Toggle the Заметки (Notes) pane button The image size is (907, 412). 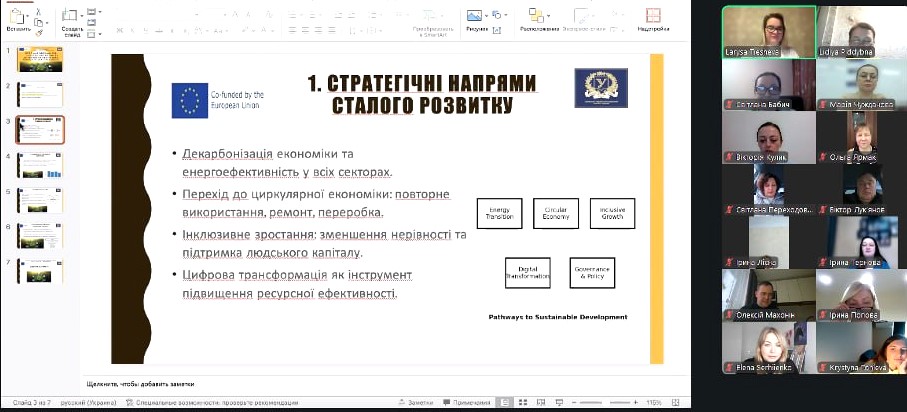416,403
